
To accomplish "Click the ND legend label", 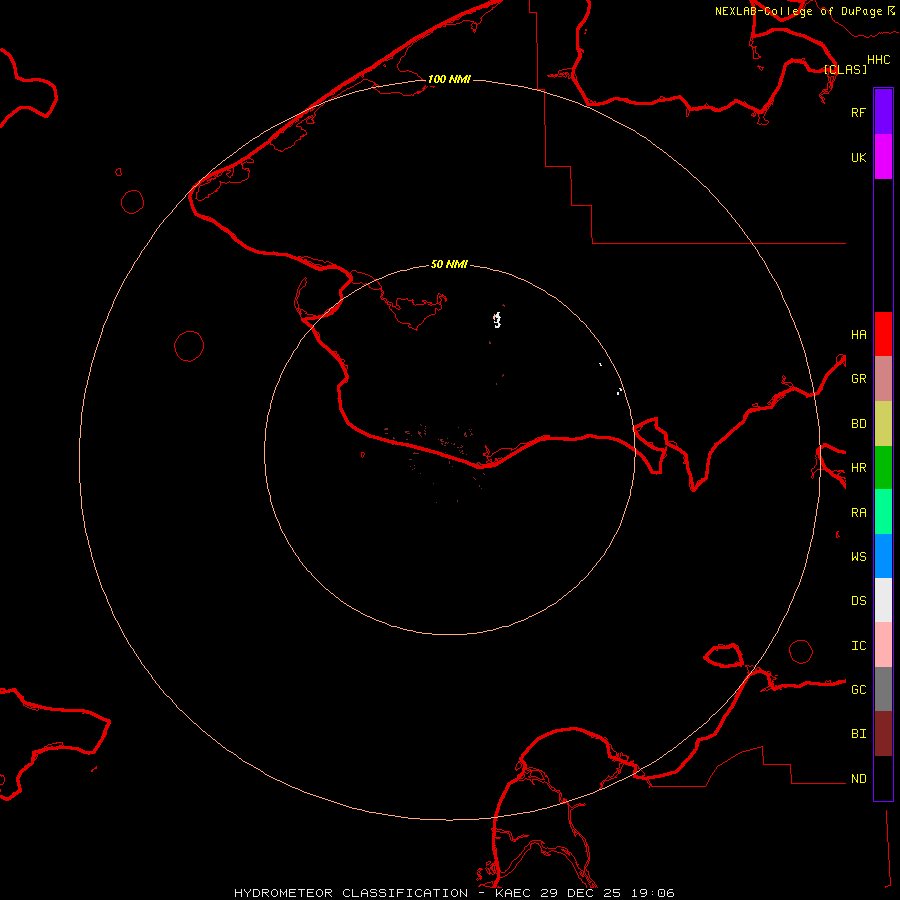I will point(858,779).
